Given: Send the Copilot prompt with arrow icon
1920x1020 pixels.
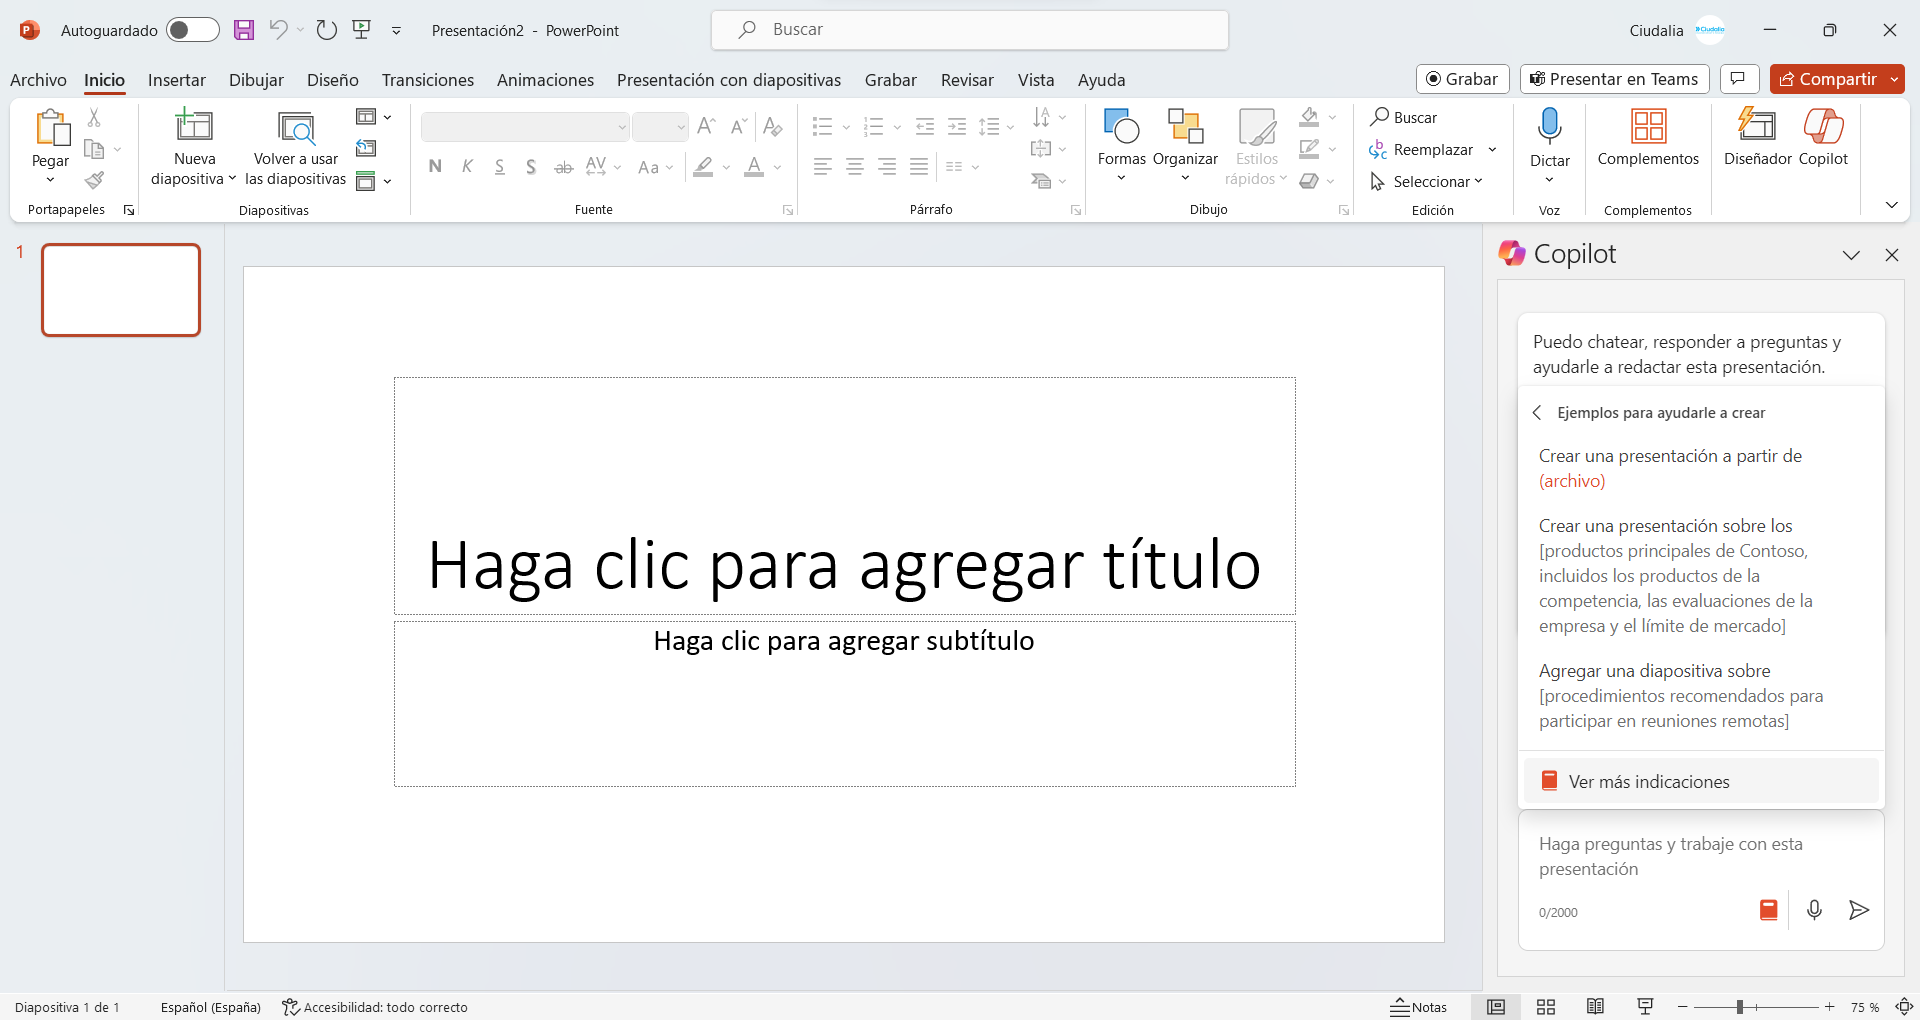Looking at the screenshot, I should 1858,910.
